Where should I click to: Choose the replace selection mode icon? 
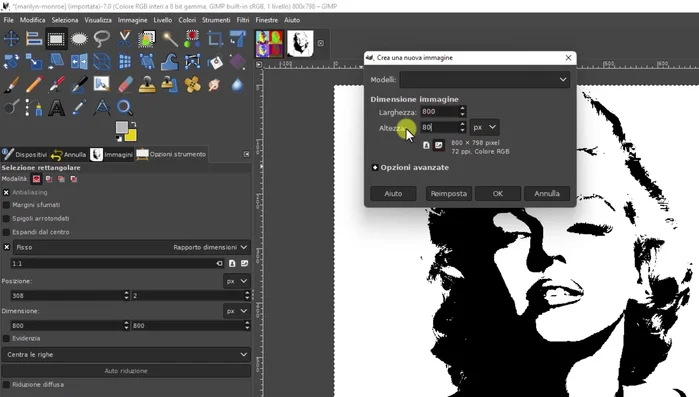pyautogui.click(x=36, y=179)
